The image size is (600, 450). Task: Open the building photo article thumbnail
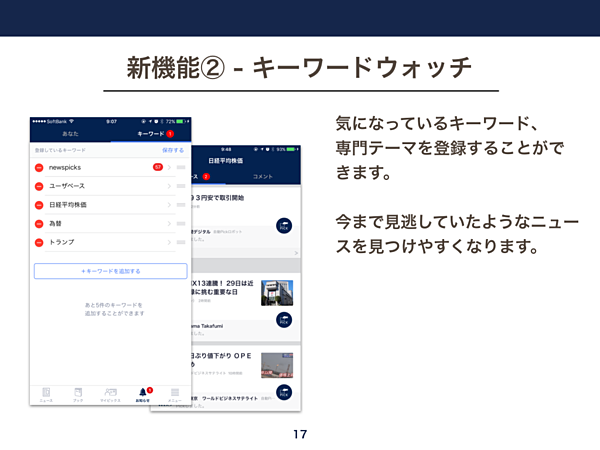276,292
